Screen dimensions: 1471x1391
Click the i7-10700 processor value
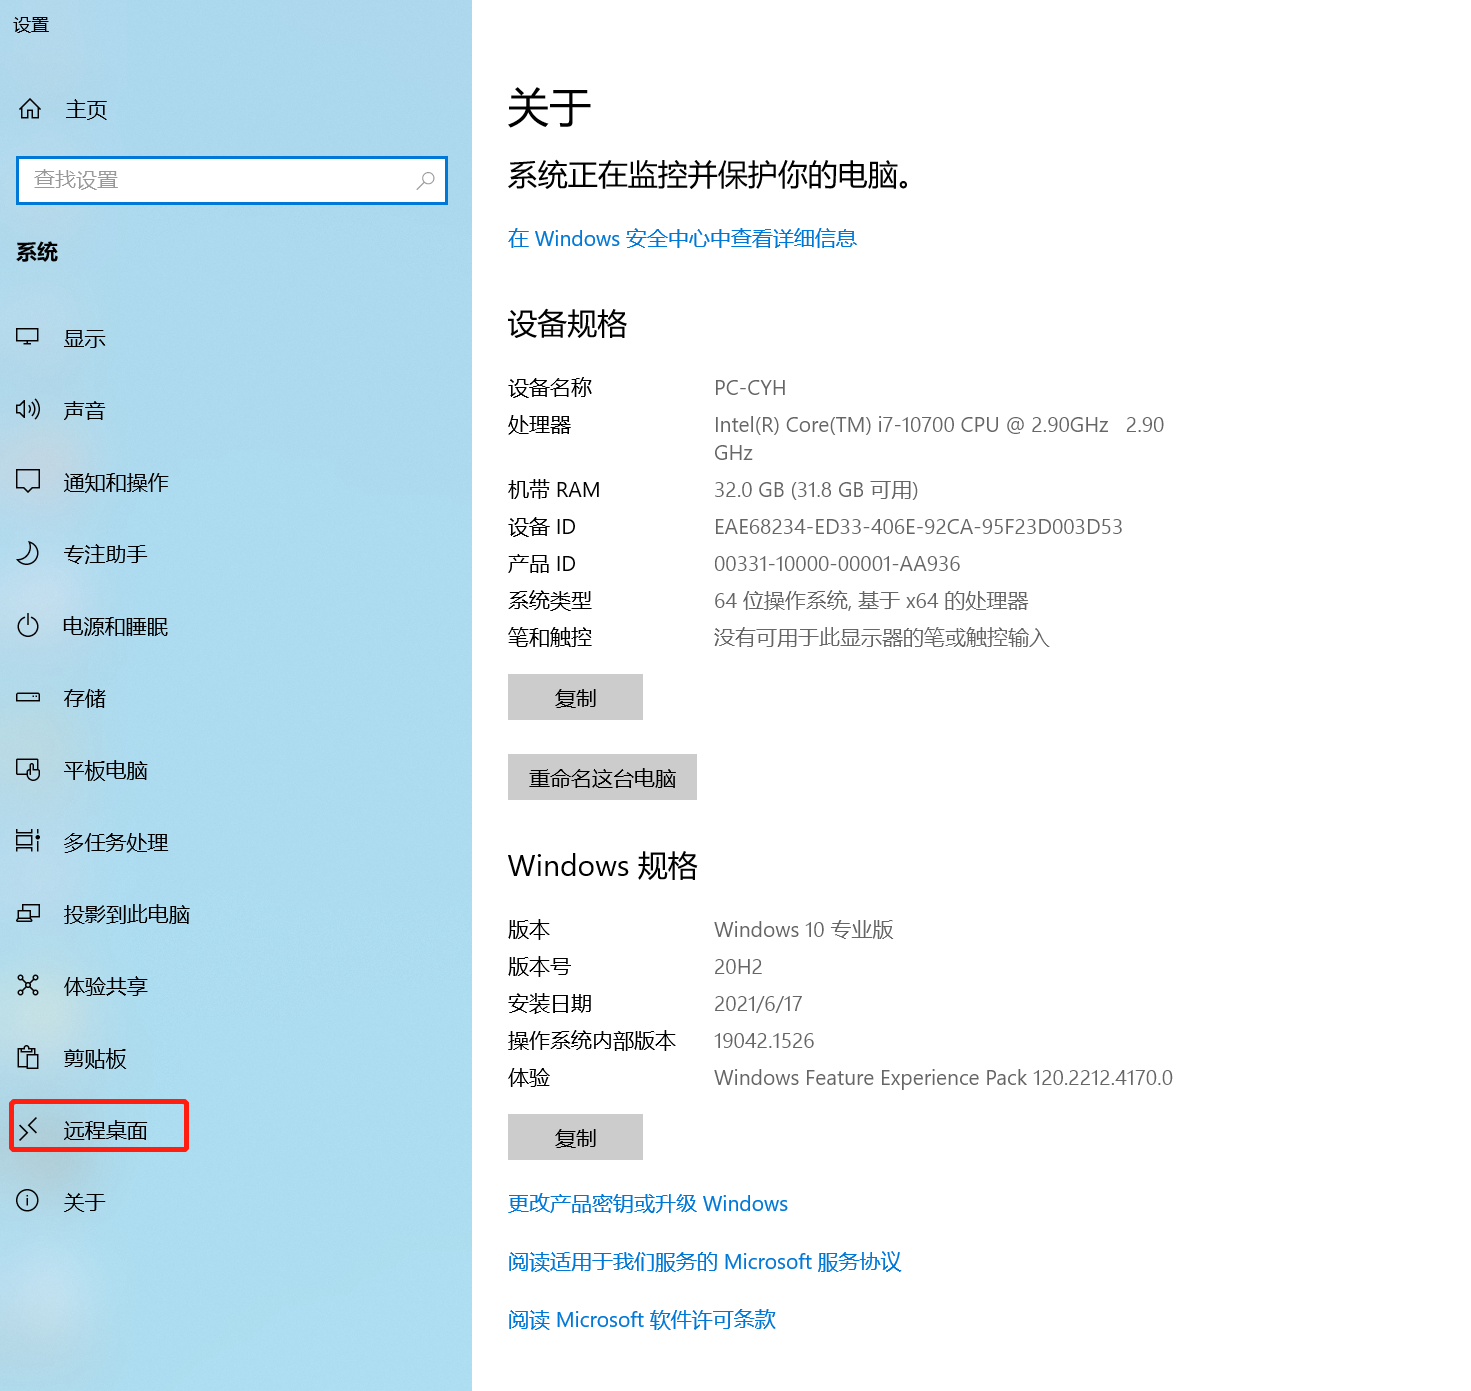coord(939,438)
